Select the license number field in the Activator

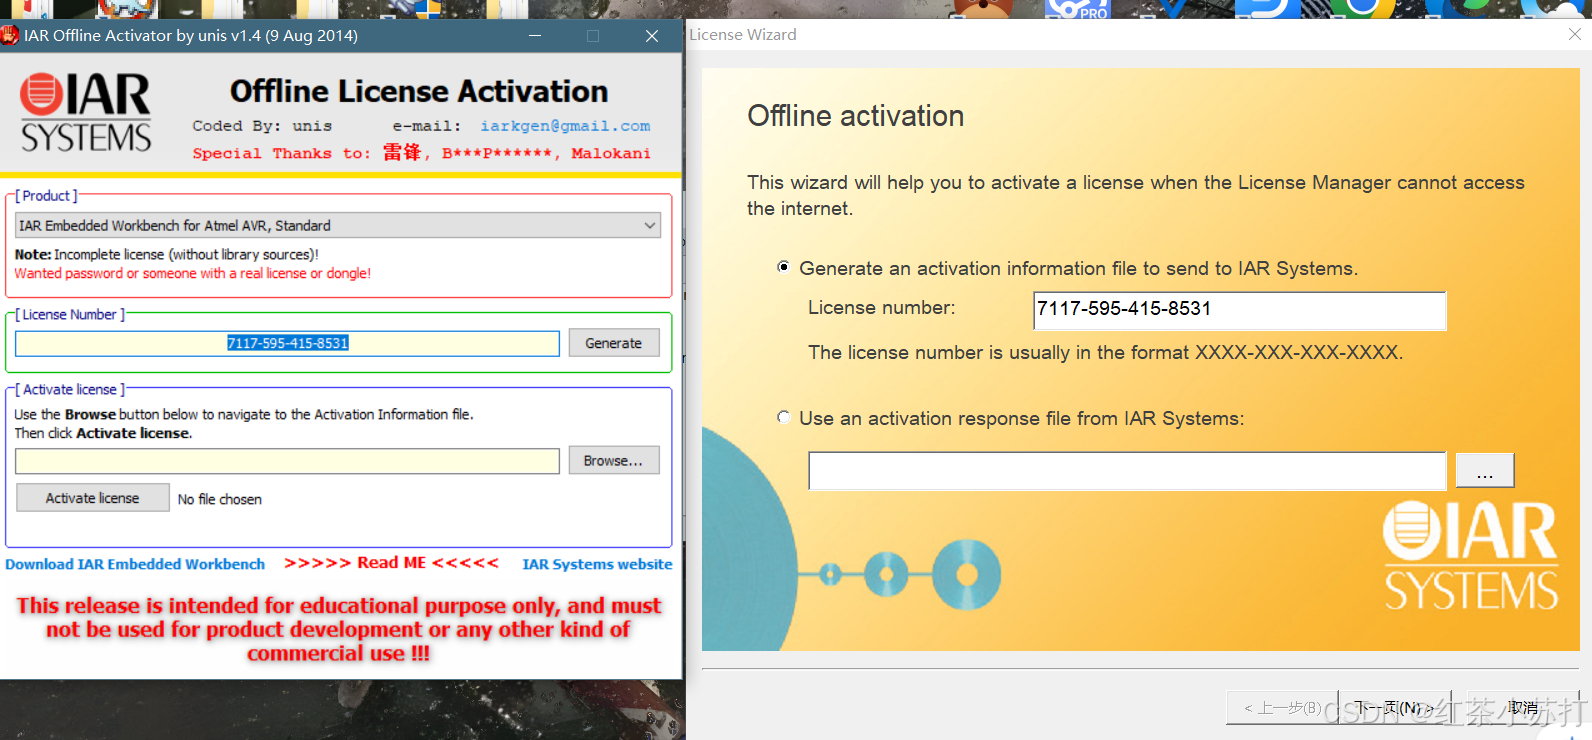click(x=287, y=343)
